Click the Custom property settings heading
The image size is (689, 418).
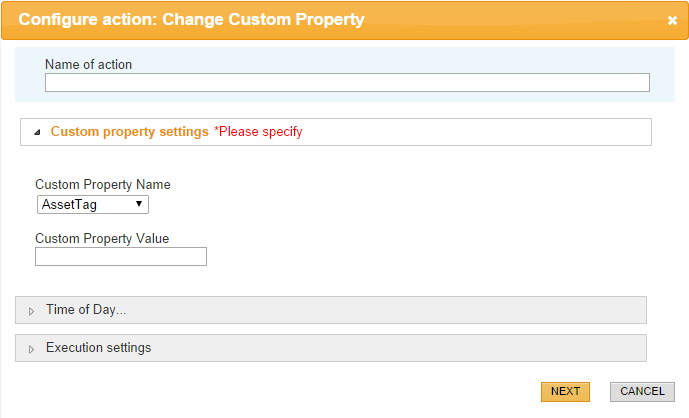click(129, 131)
